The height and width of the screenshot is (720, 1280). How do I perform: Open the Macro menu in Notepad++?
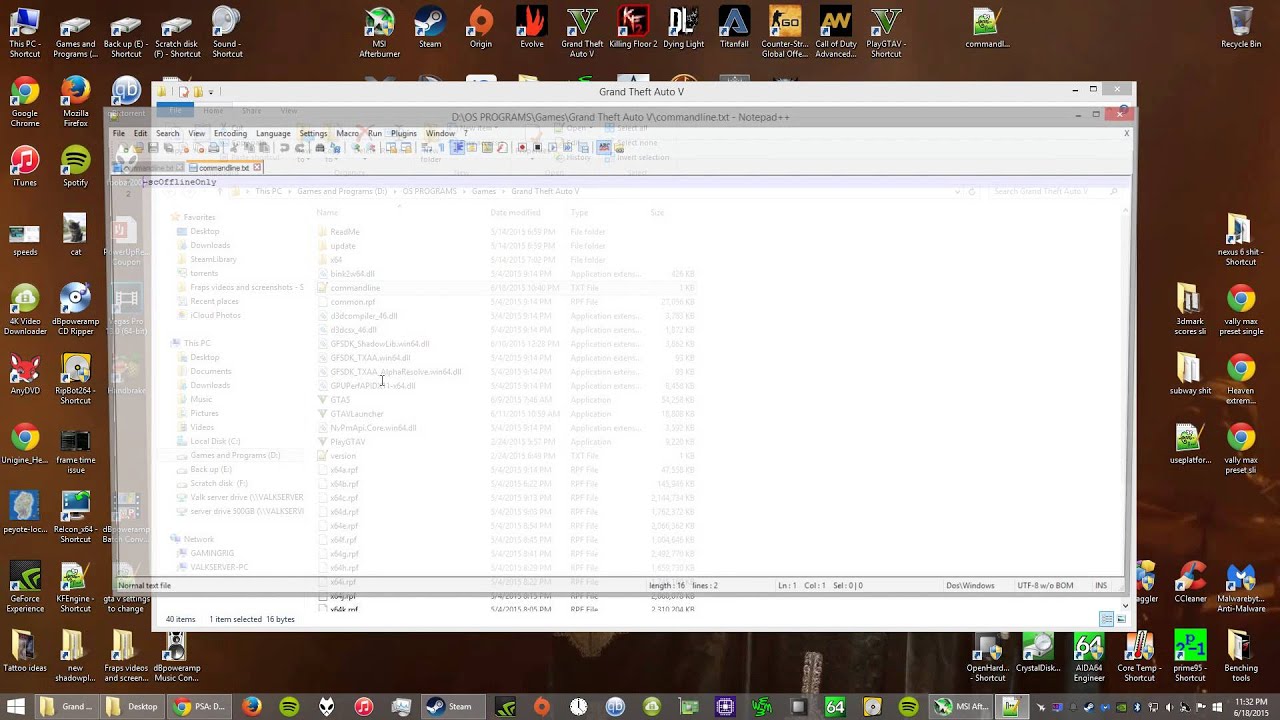click(347, 133)
